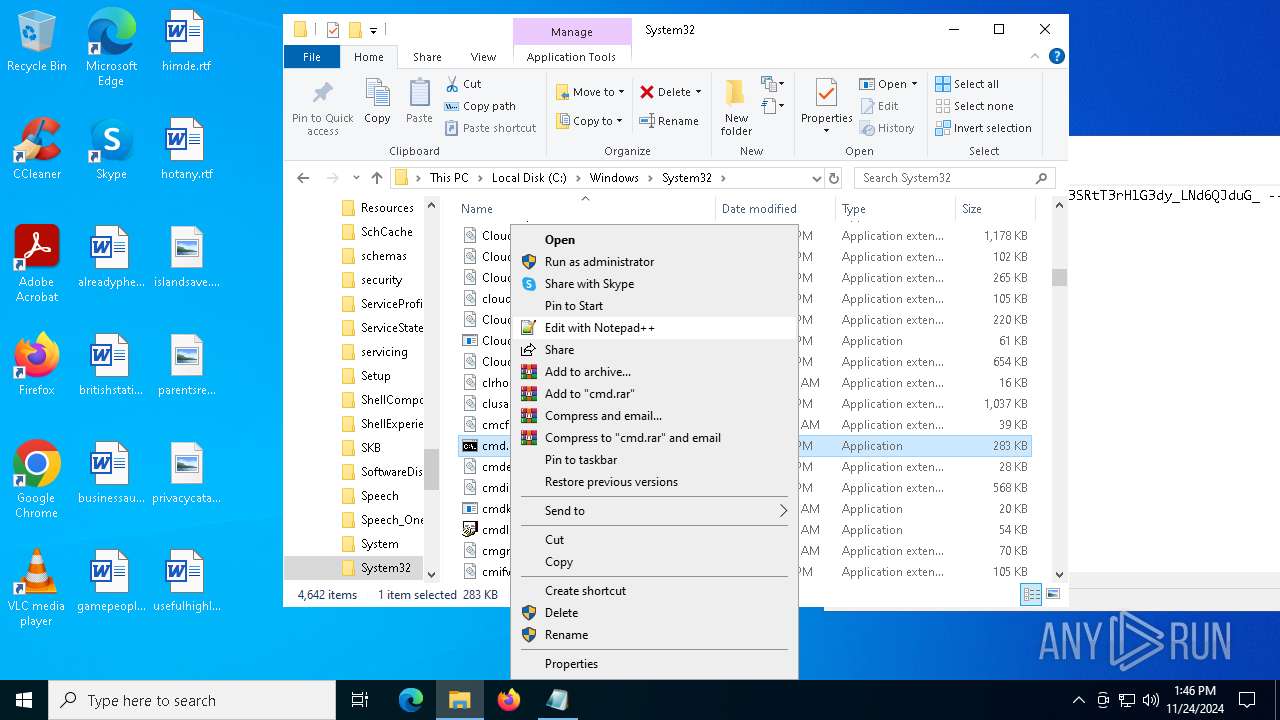Click Select all in the ribbon

(x=967, y=84)
